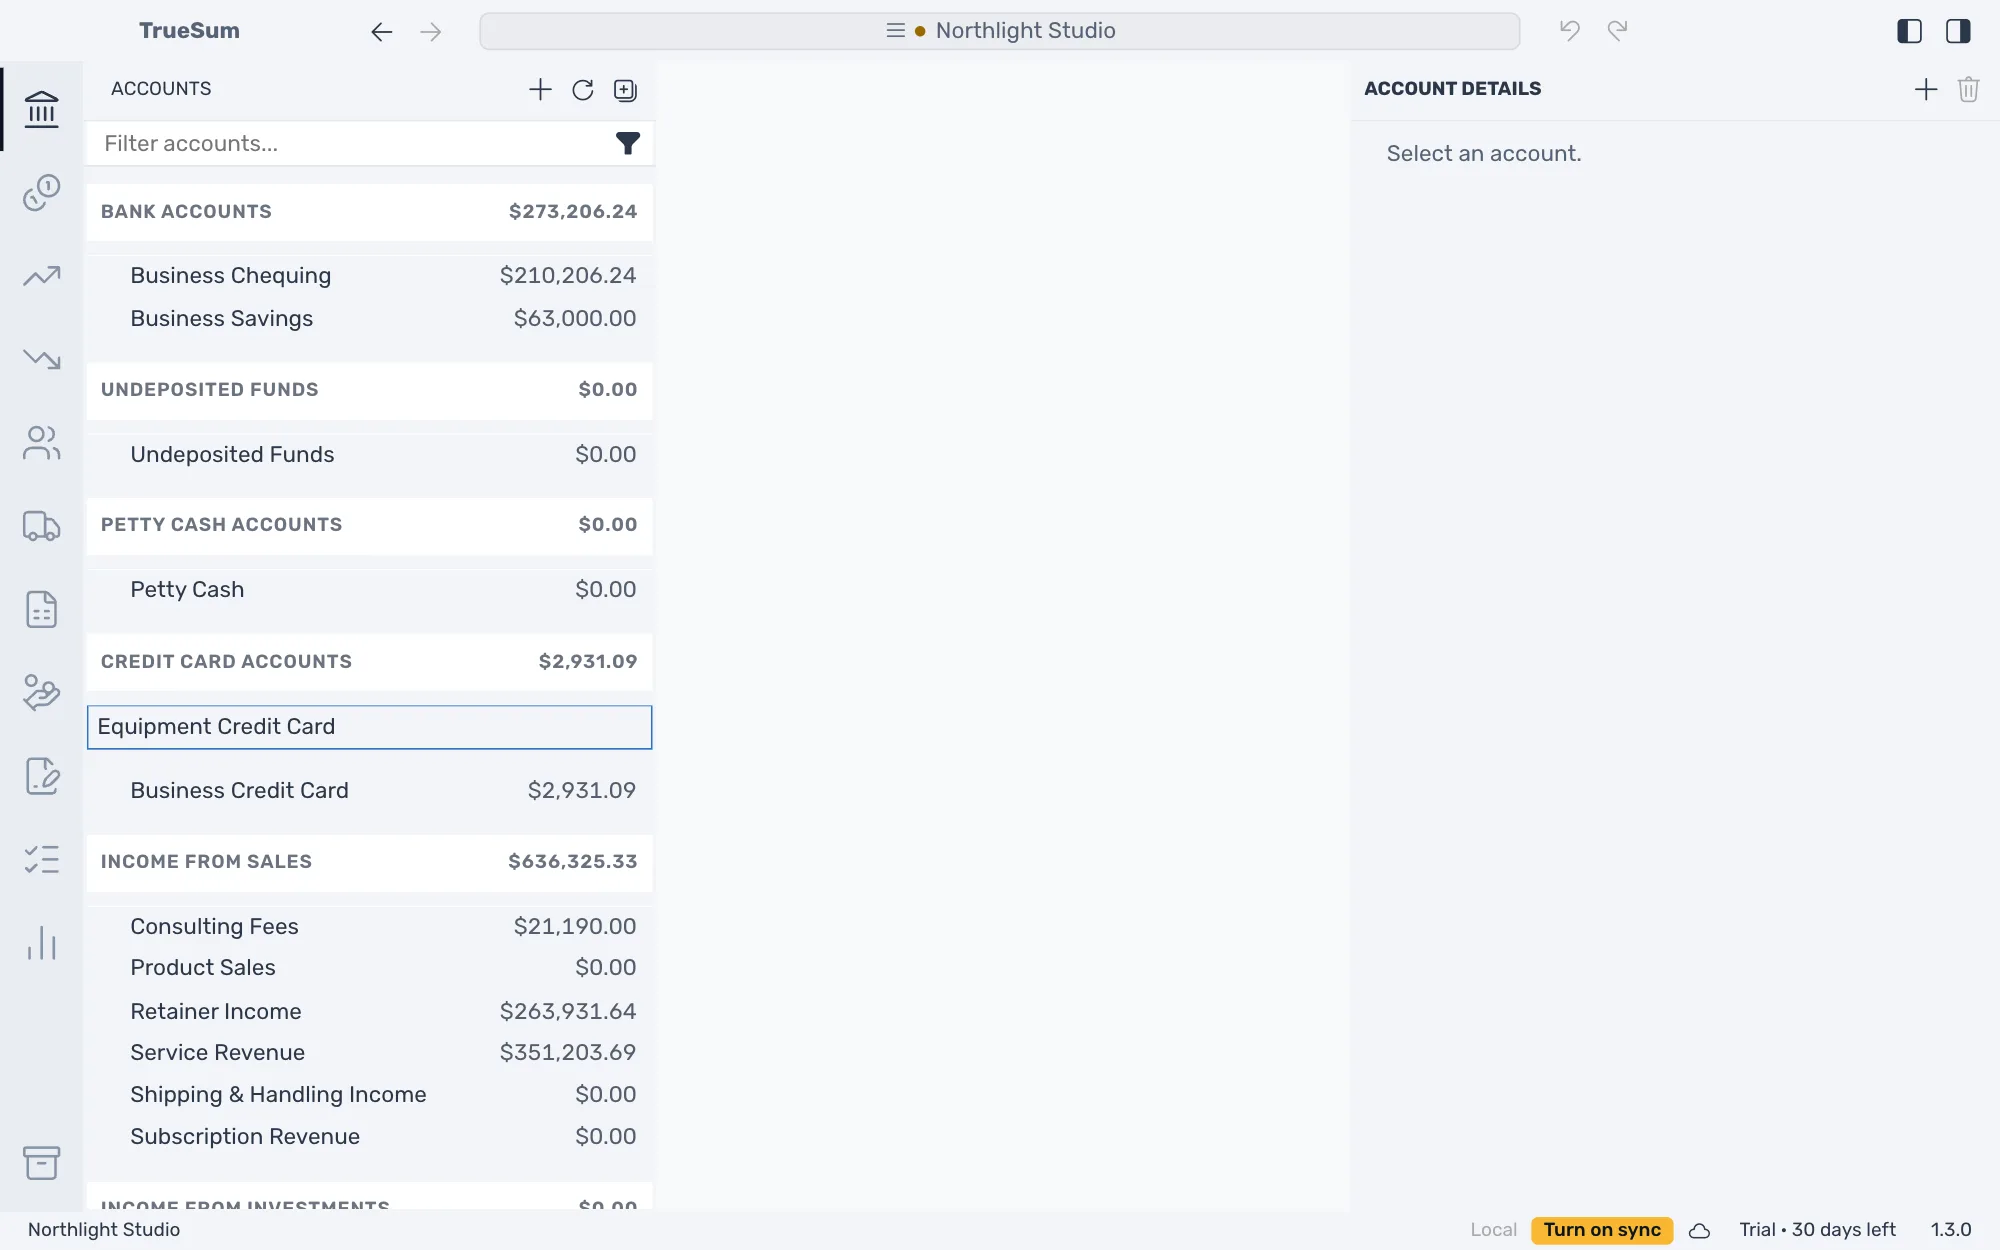The height and width of the screenshot is (1250, 2000).
Task: Delete account with trash icon
Action: 1969,90
